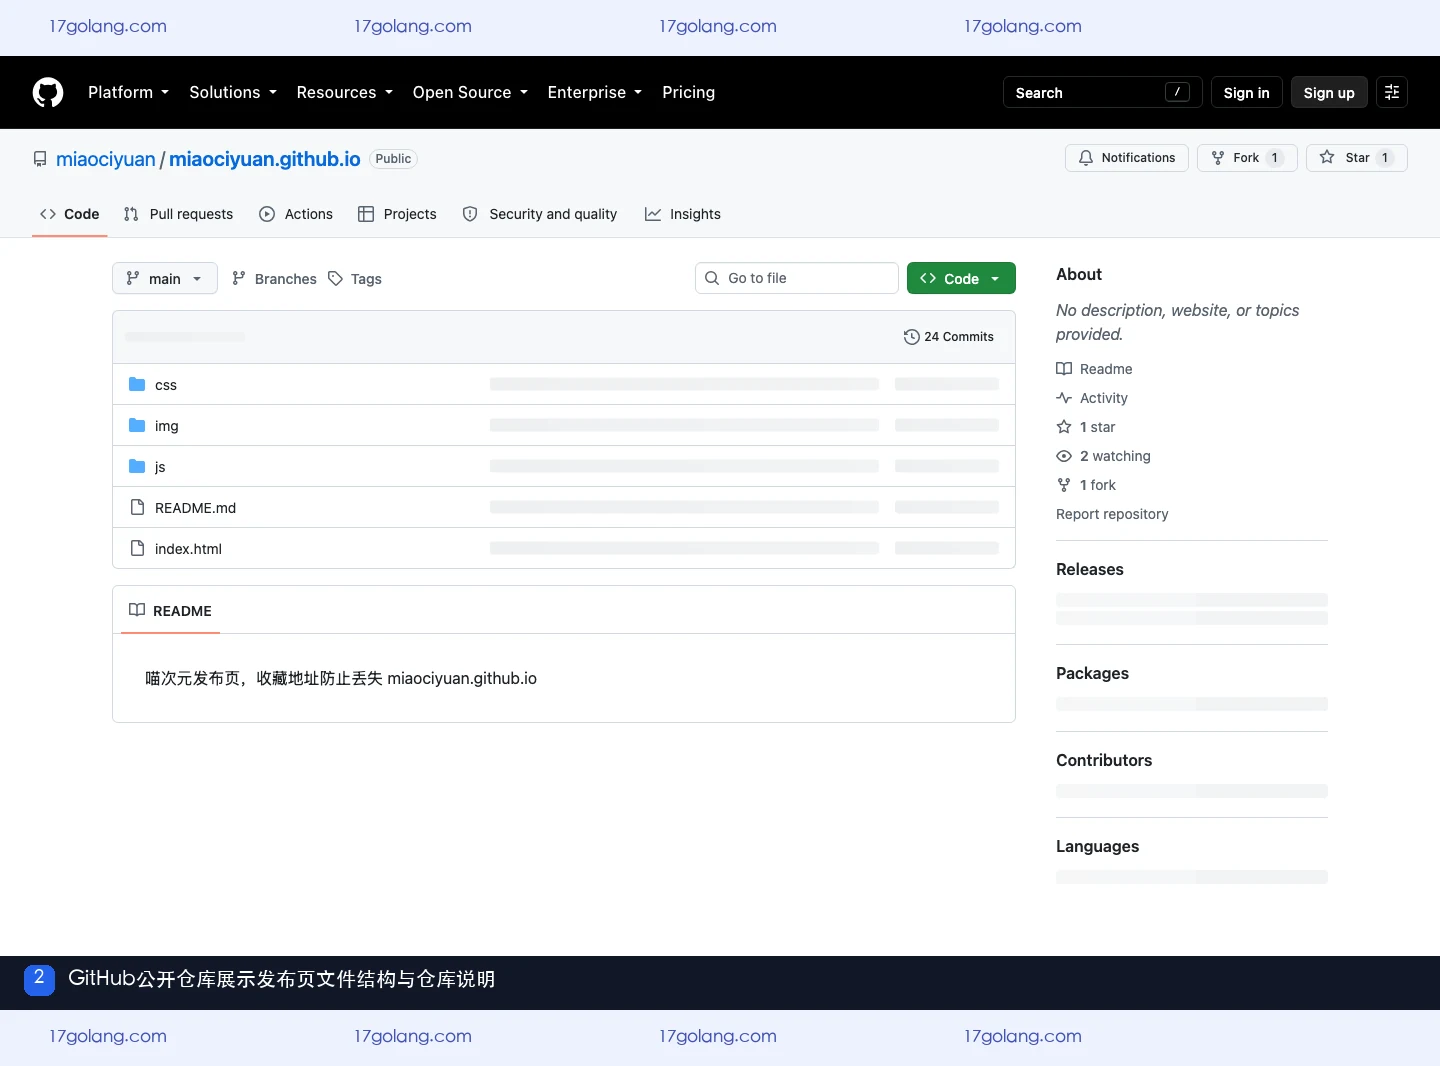View the Tags list
The image size is (1440, 1066).
(x=355, y=278)
